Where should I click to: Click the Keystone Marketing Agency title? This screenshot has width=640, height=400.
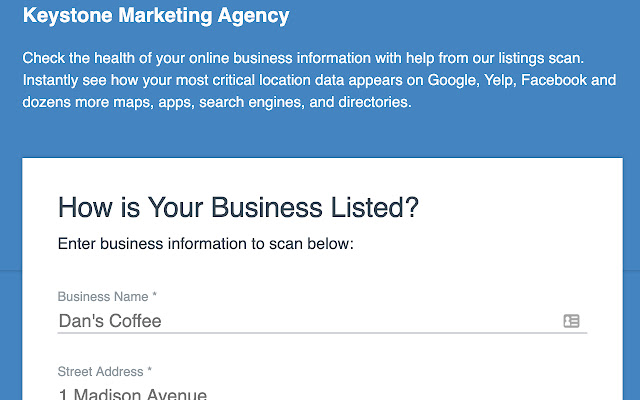pos(156,16)
